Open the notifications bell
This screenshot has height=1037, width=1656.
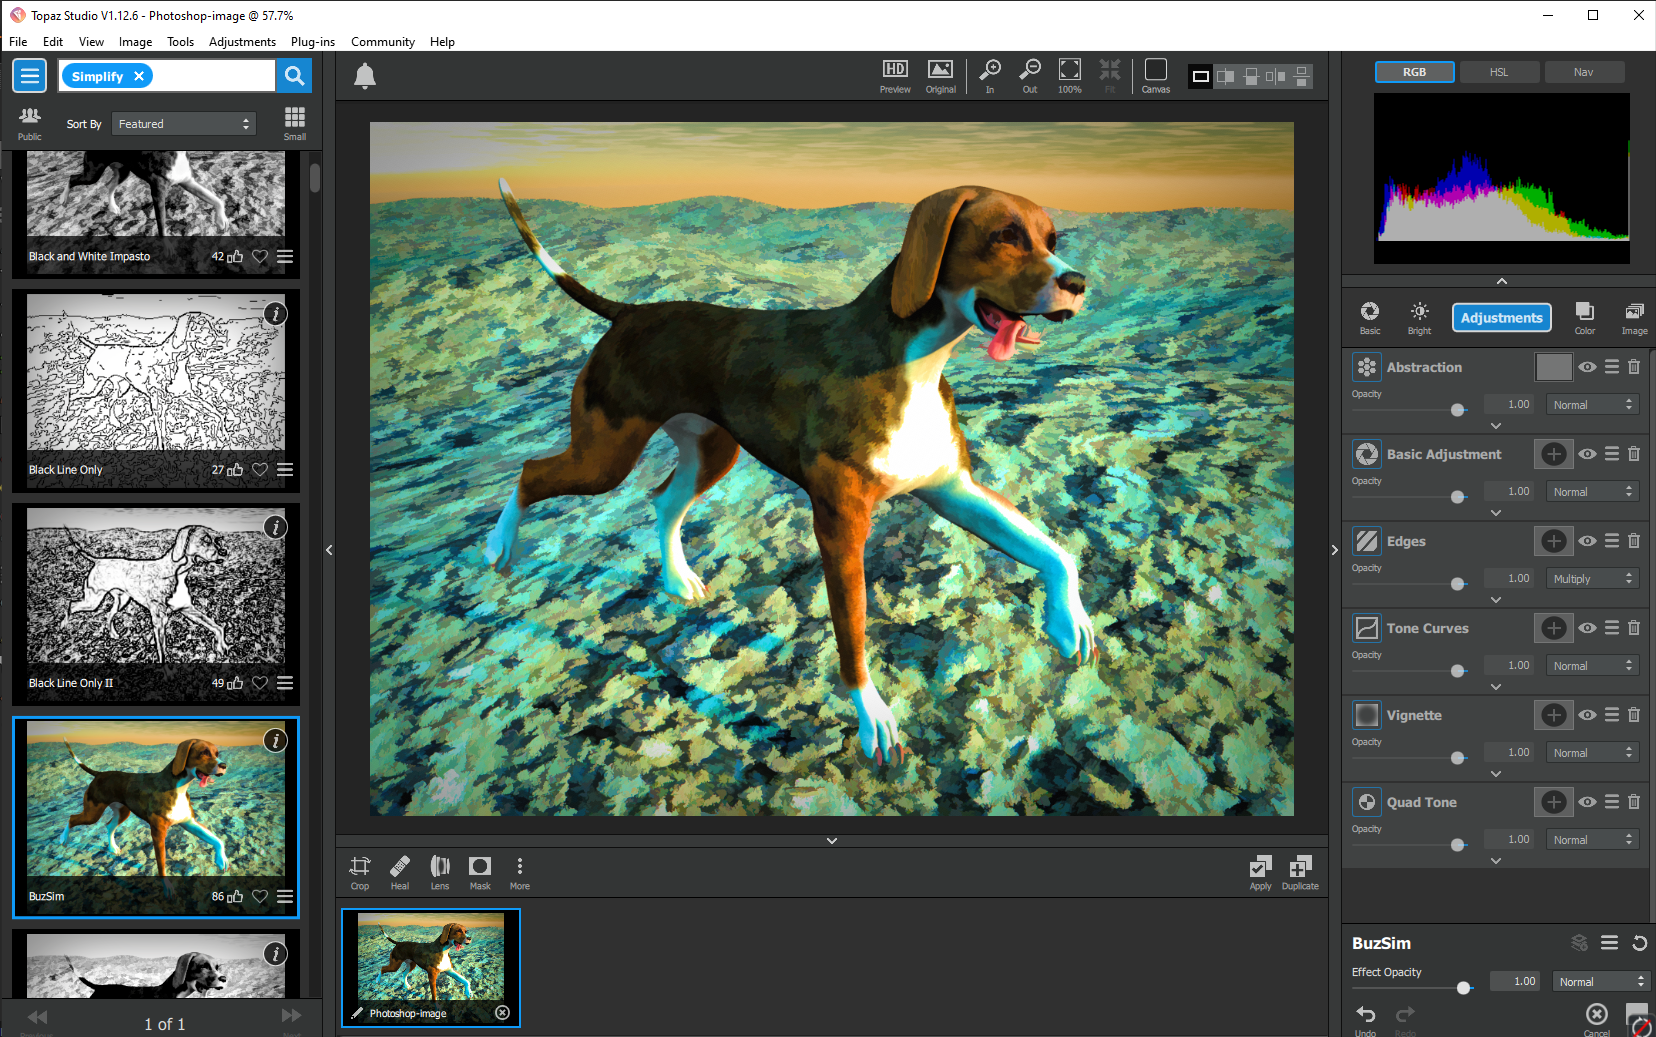click(365, 76)
